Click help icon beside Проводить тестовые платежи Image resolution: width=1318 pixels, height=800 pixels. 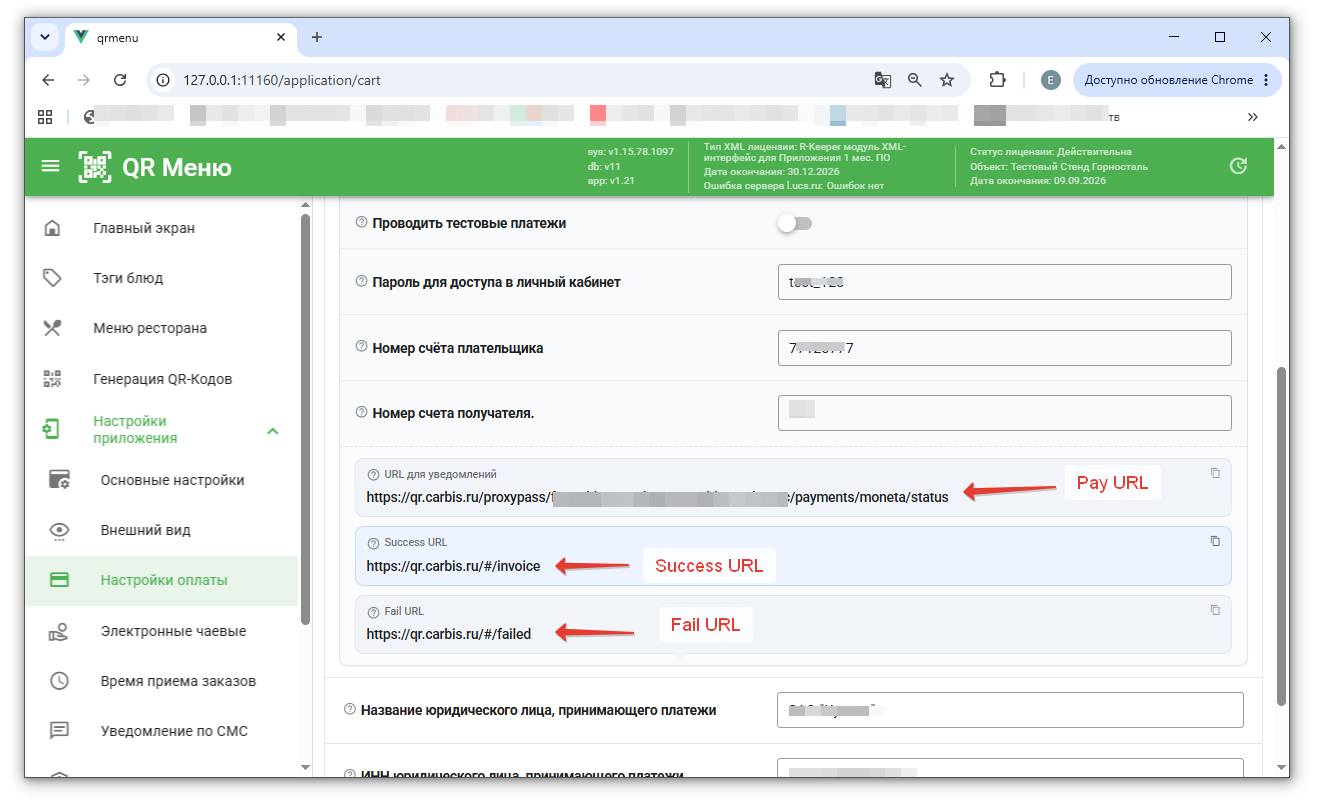pos(362,222)
